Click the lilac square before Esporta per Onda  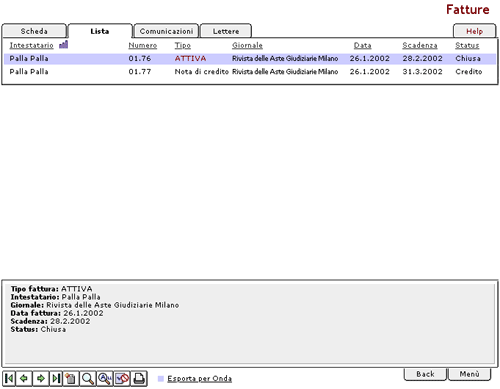[x=161, y=378]
